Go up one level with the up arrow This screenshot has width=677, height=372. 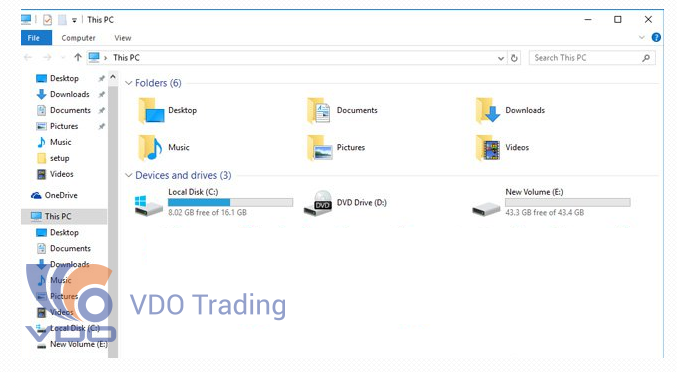(x=78, y=57)
